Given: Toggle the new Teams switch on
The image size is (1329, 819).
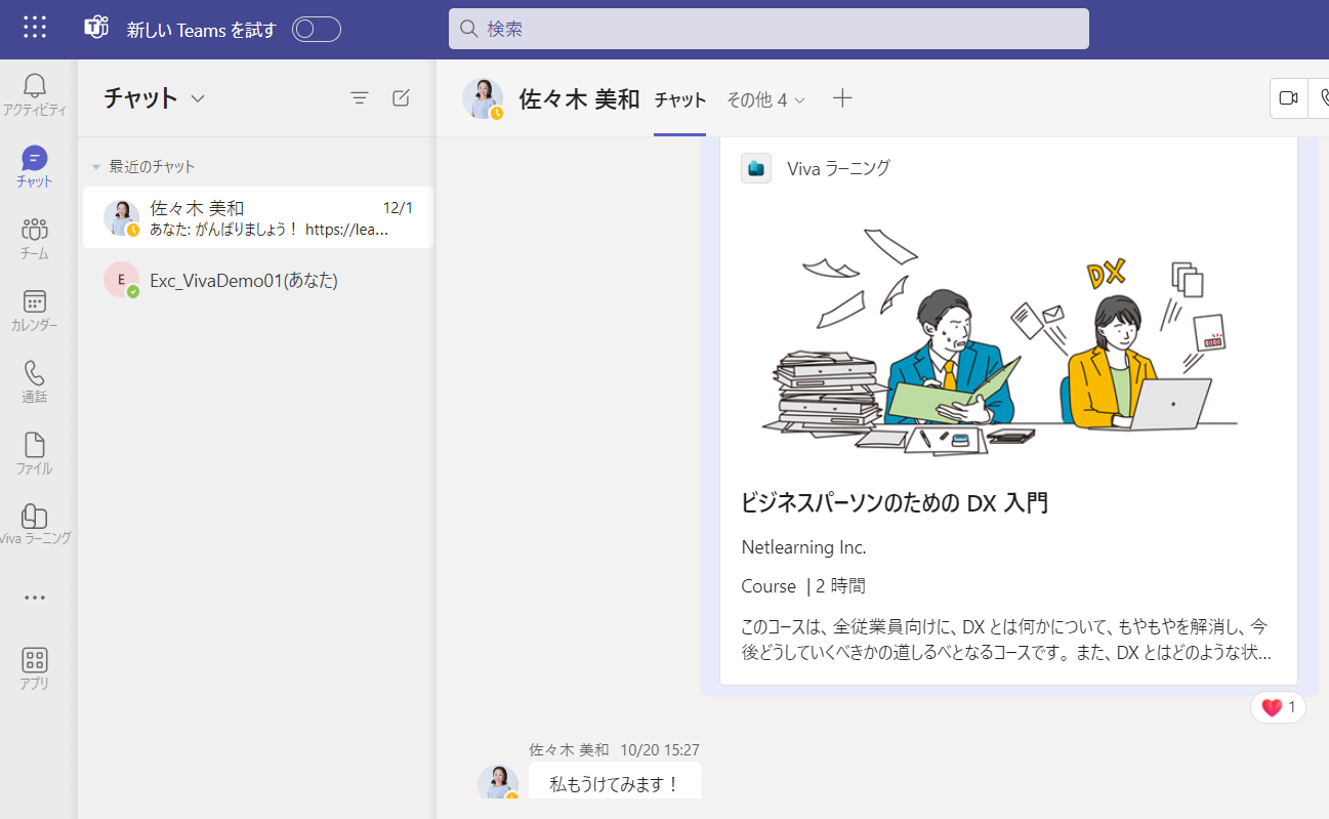Looking at the screenshot, I should (316, 29).
